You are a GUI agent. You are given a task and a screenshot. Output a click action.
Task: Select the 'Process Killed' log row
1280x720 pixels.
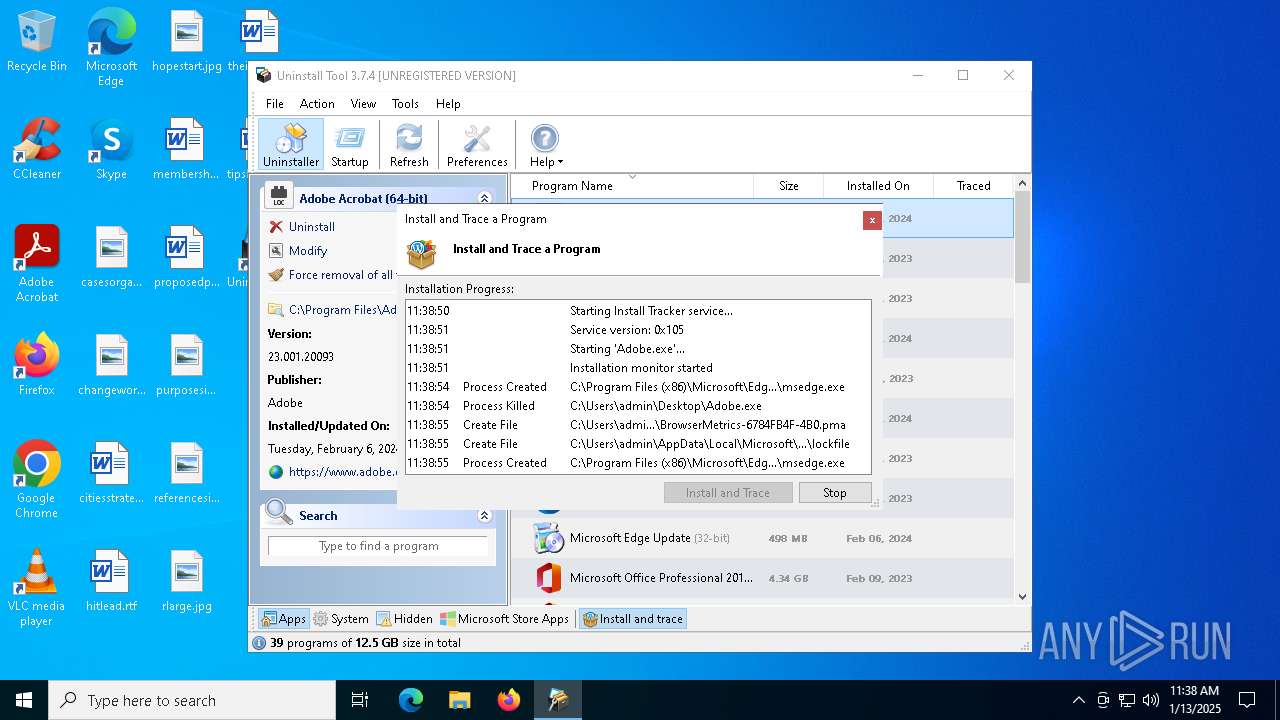(638, 406)
